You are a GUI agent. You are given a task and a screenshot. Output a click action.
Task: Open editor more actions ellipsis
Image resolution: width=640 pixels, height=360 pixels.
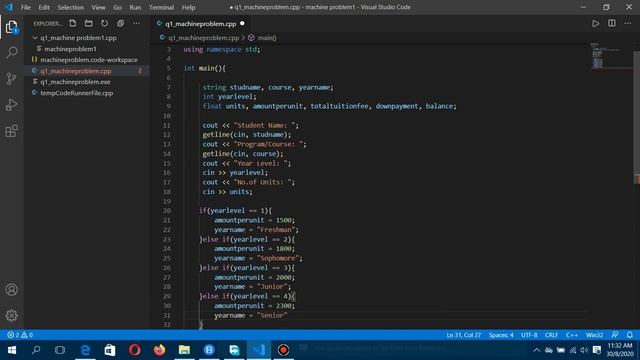click(x=627, y=23)
